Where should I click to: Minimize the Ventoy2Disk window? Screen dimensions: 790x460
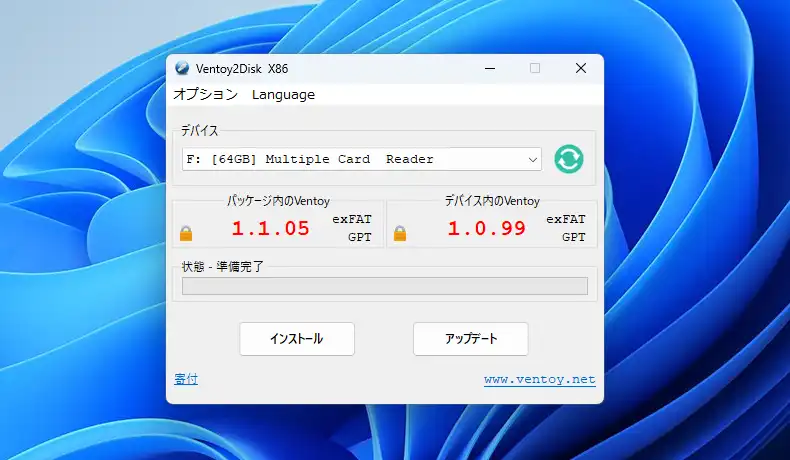(x=490, y=68)
